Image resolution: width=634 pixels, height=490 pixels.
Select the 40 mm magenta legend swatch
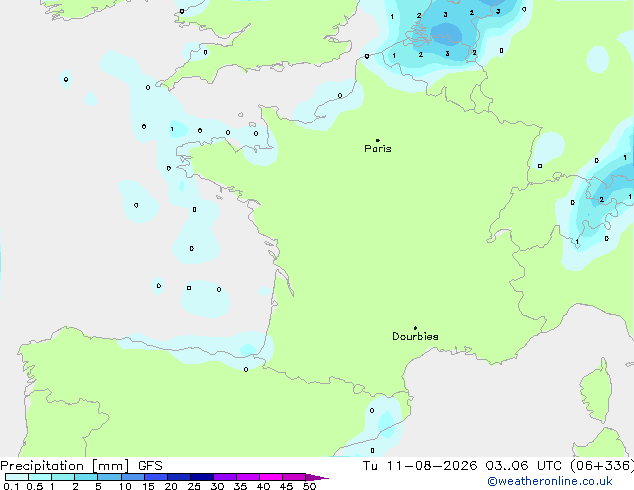pos(271,477)
